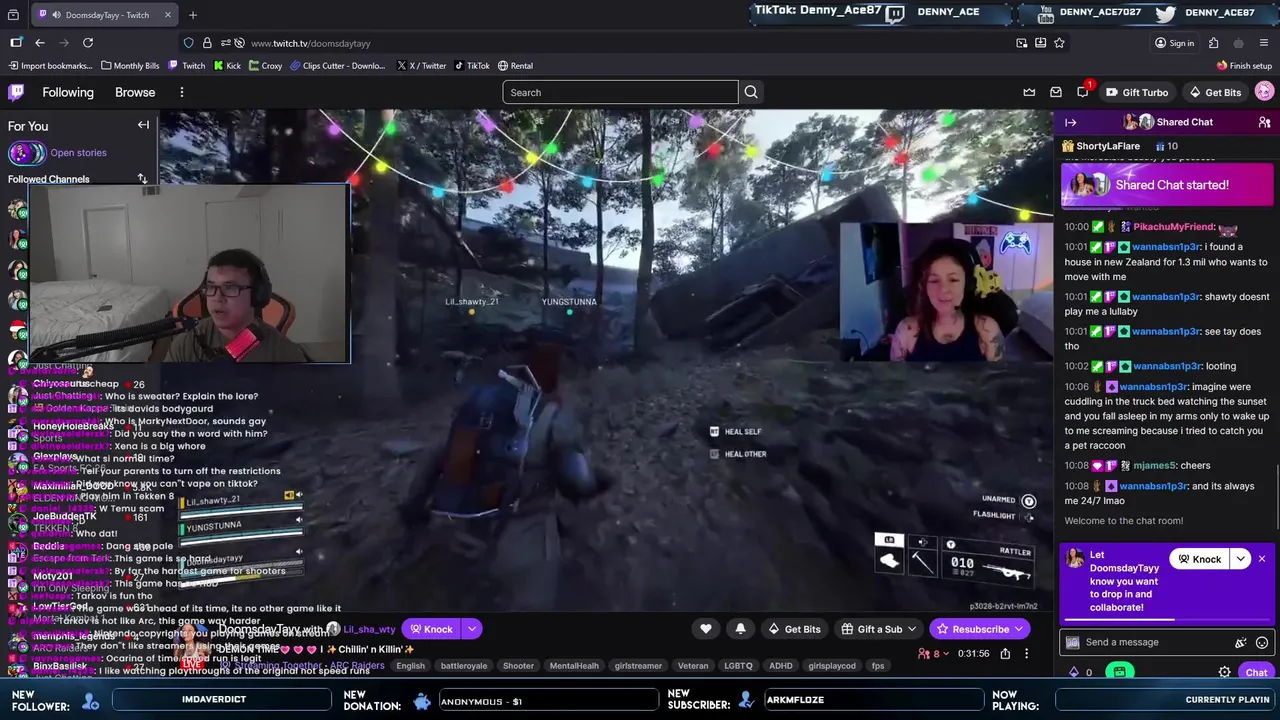Image resolution: width=1280 pixels, height=720 pixels.
Task: Open the Firefox tab list icon
Action: click(13, 15)
